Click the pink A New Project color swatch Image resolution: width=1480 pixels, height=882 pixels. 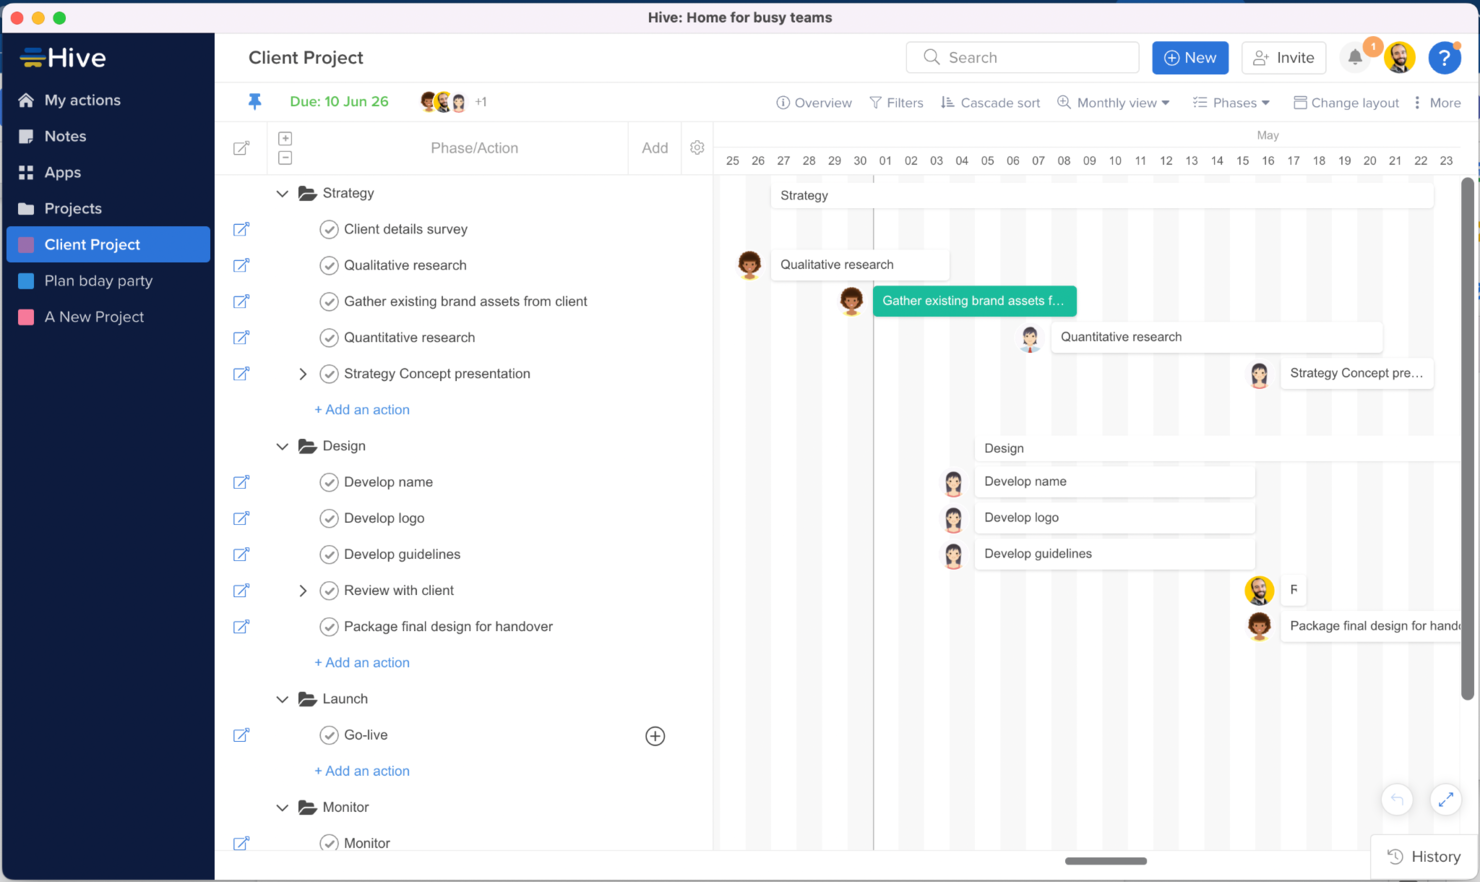26,317
